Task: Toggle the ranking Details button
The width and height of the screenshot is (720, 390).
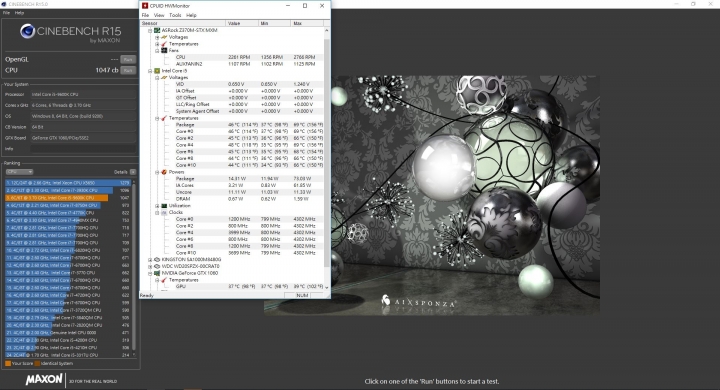Action: point(133,172)
